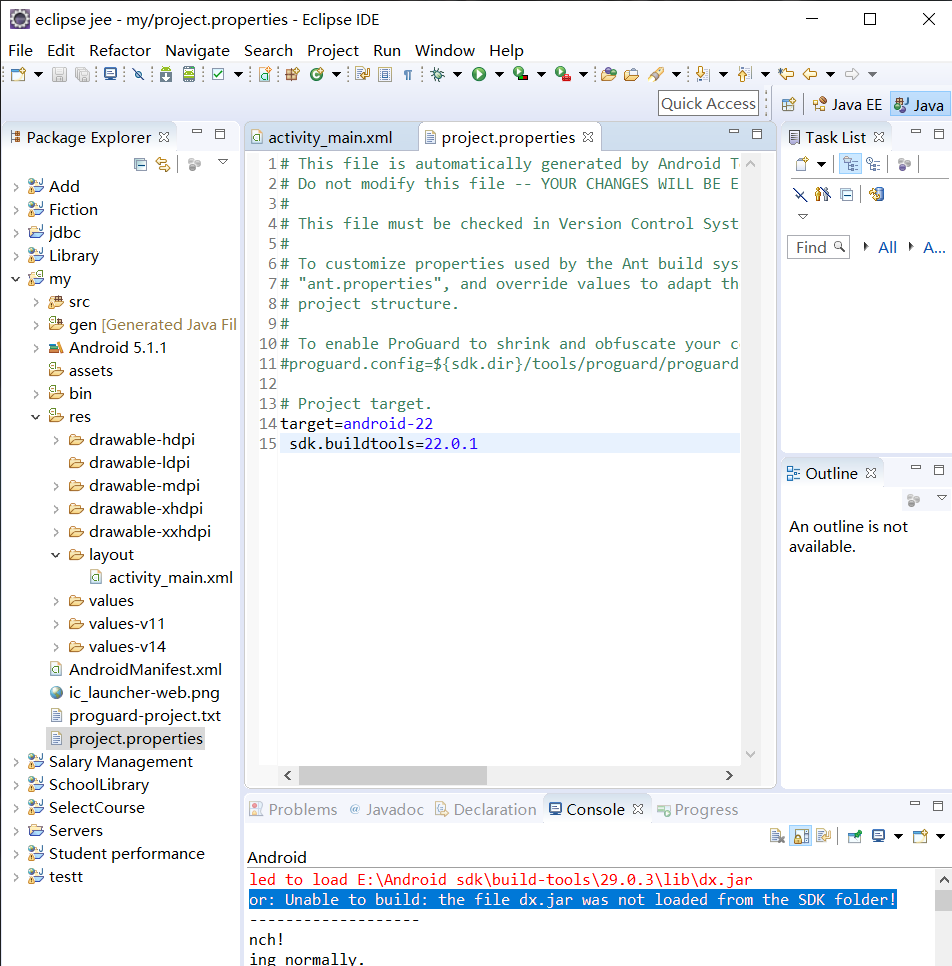
Task: Click the Clear Console icon
Action: (x=778, y=836)
